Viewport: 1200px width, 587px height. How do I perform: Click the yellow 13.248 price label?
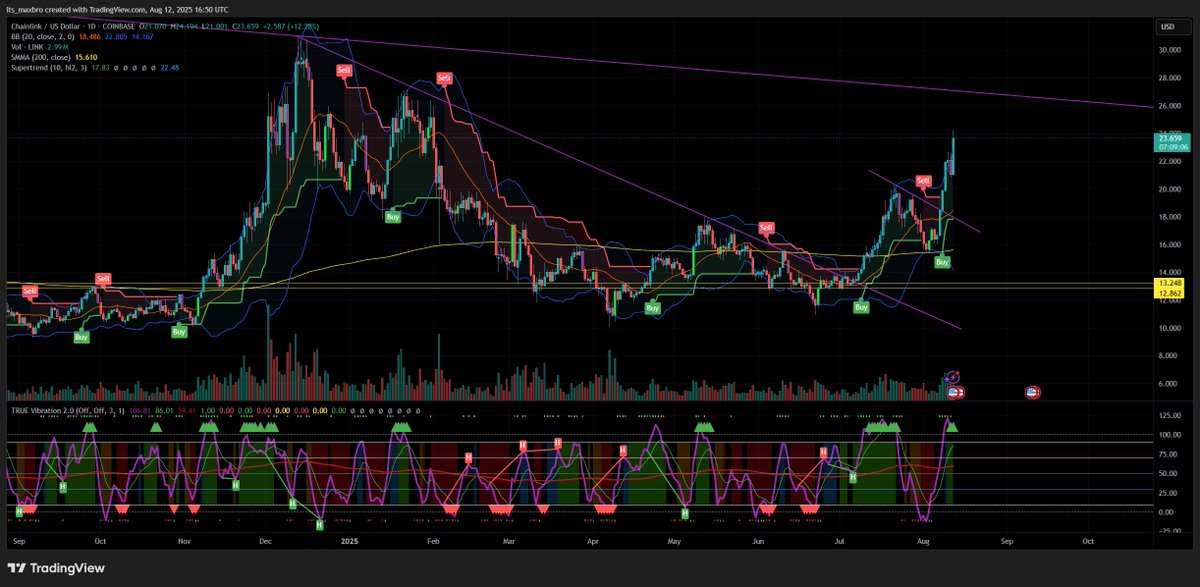click(1171, 283)
